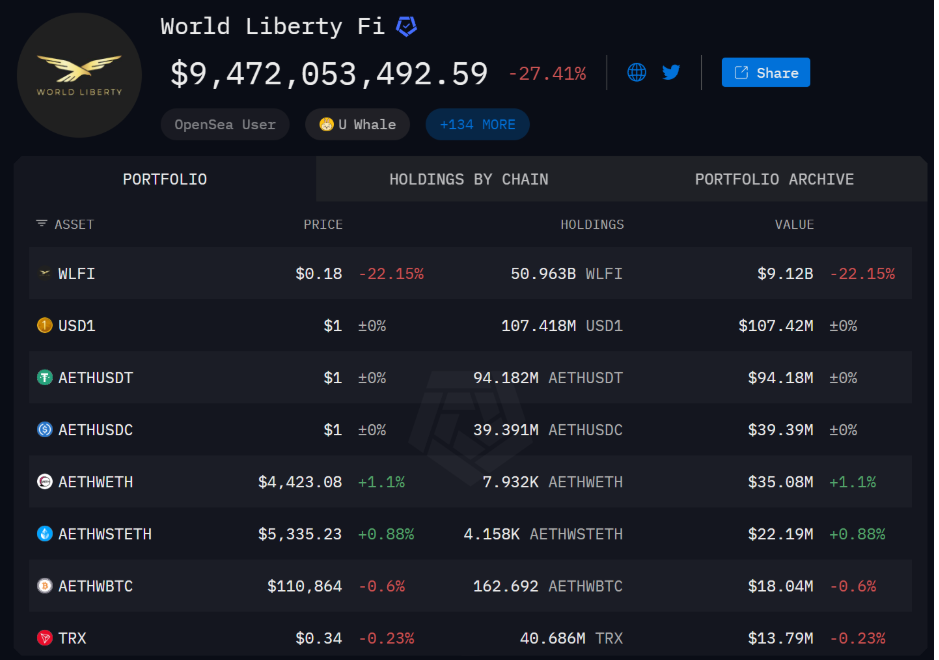Click the 40.686M TRX holdings
This screenshot has height=660, width=939.
(x=571, y=638)
